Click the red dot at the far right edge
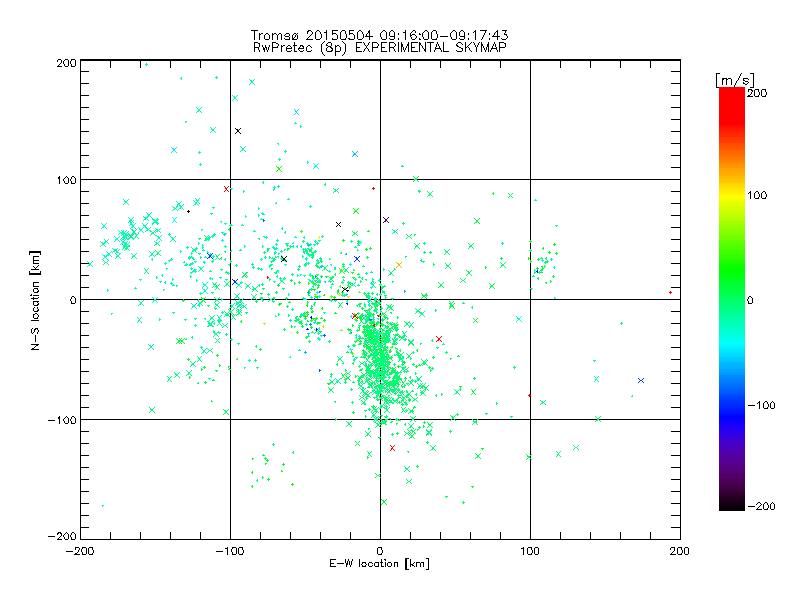Image resolution: width=800 pixels, height=600 pixels. (x=670, y=292)
